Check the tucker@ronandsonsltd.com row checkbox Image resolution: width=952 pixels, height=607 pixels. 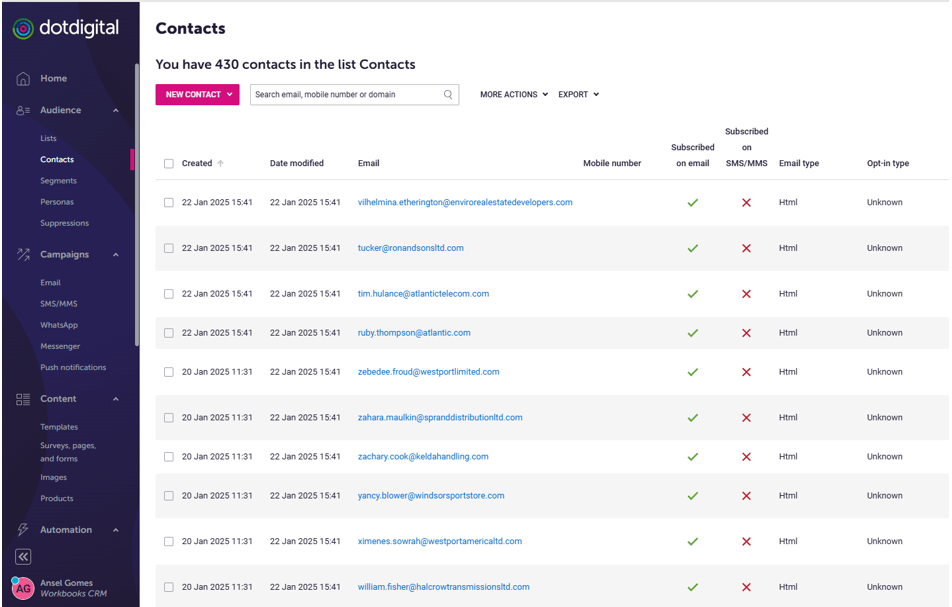click(x=169, y=248)
